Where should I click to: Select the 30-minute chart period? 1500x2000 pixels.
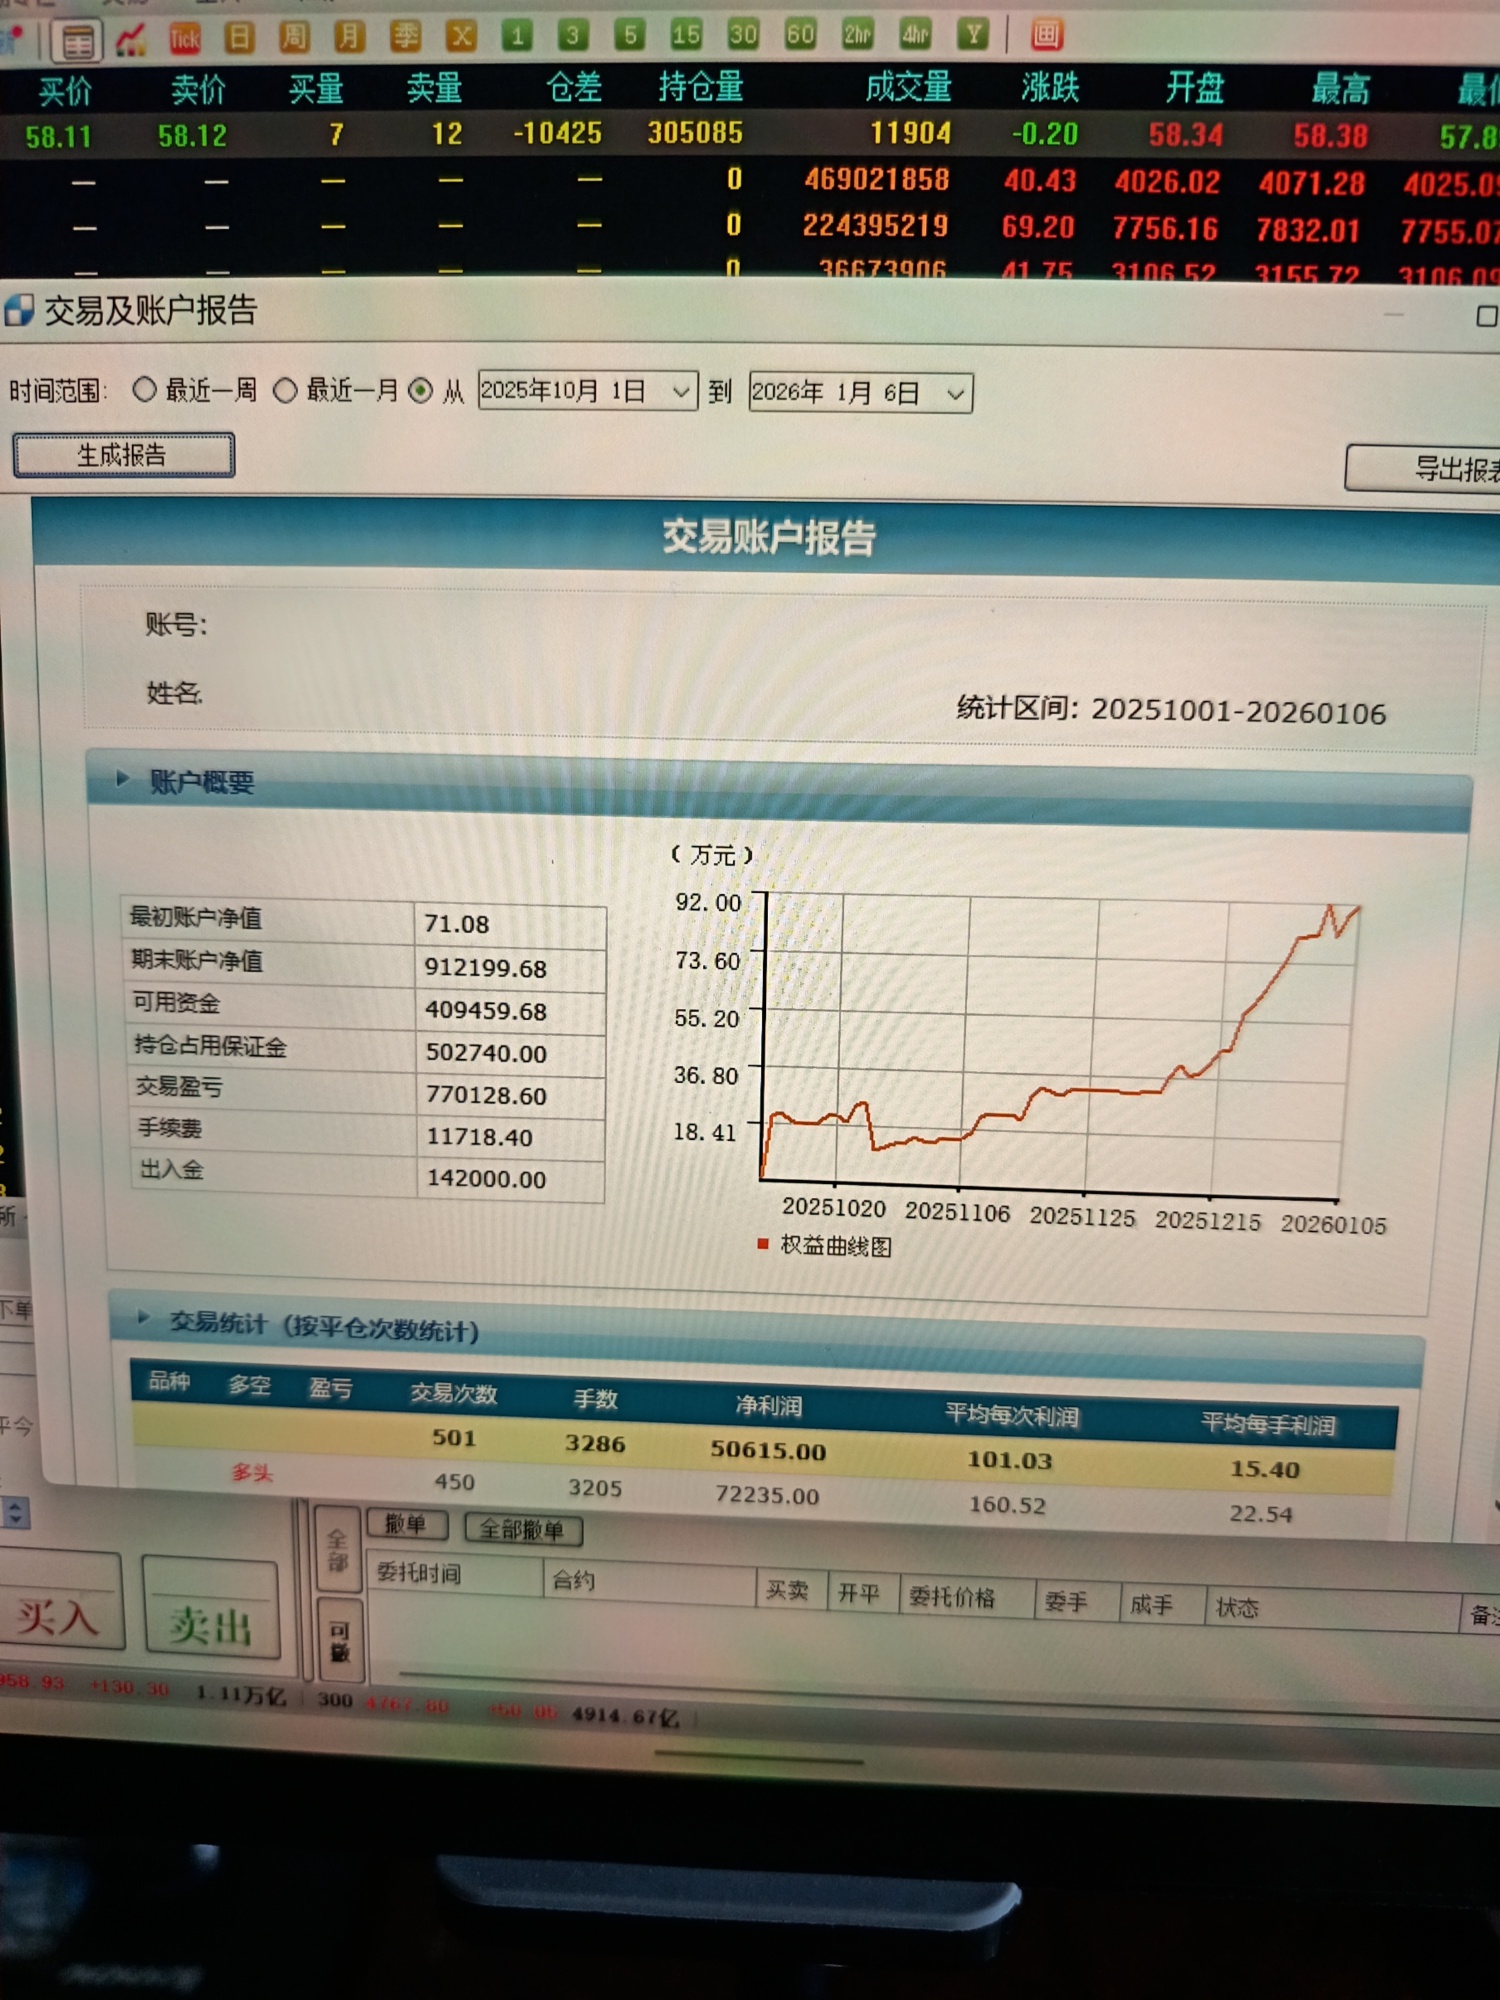[x=743, y=35]
